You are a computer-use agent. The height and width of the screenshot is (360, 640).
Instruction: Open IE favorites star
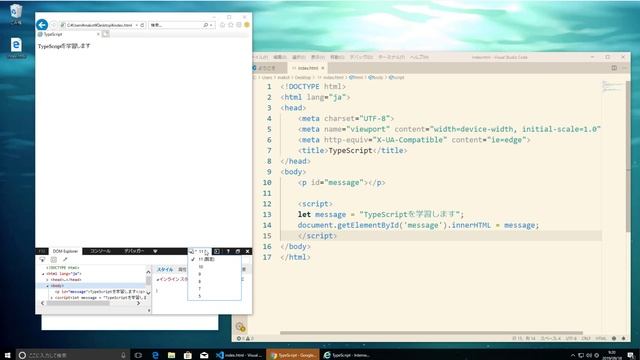(x=231, y=25)
